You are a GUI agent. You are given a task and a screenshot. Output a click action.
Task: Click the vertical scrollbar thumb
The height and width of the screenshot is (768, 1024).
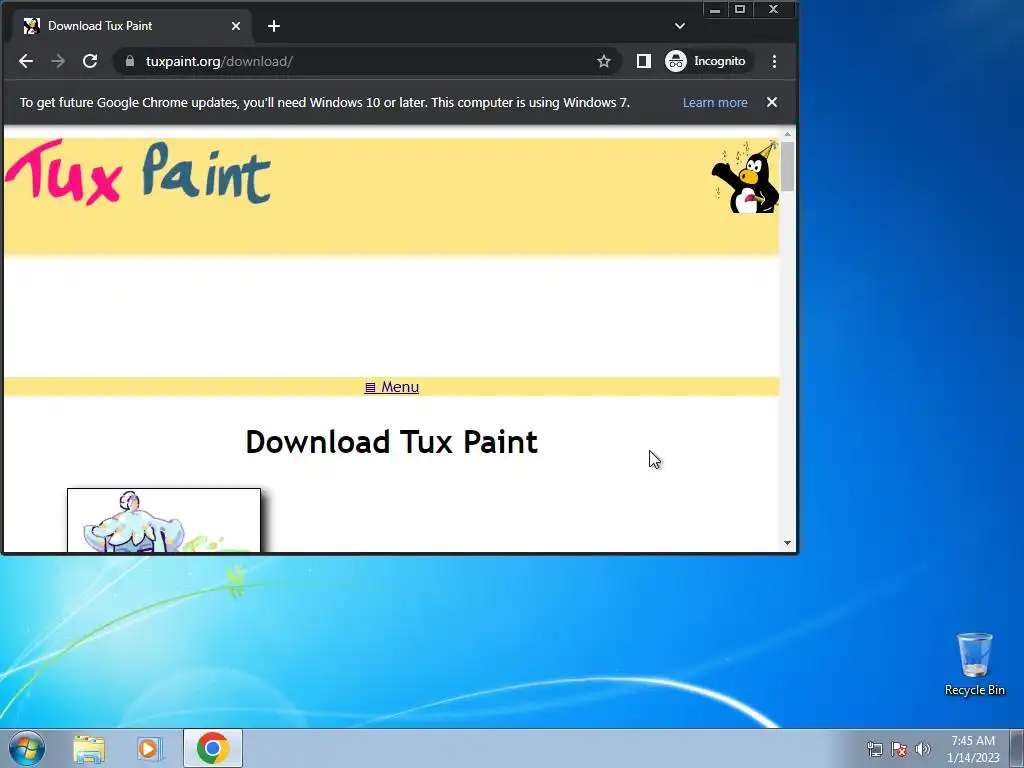pyautogui.click(x=788, y=167)
